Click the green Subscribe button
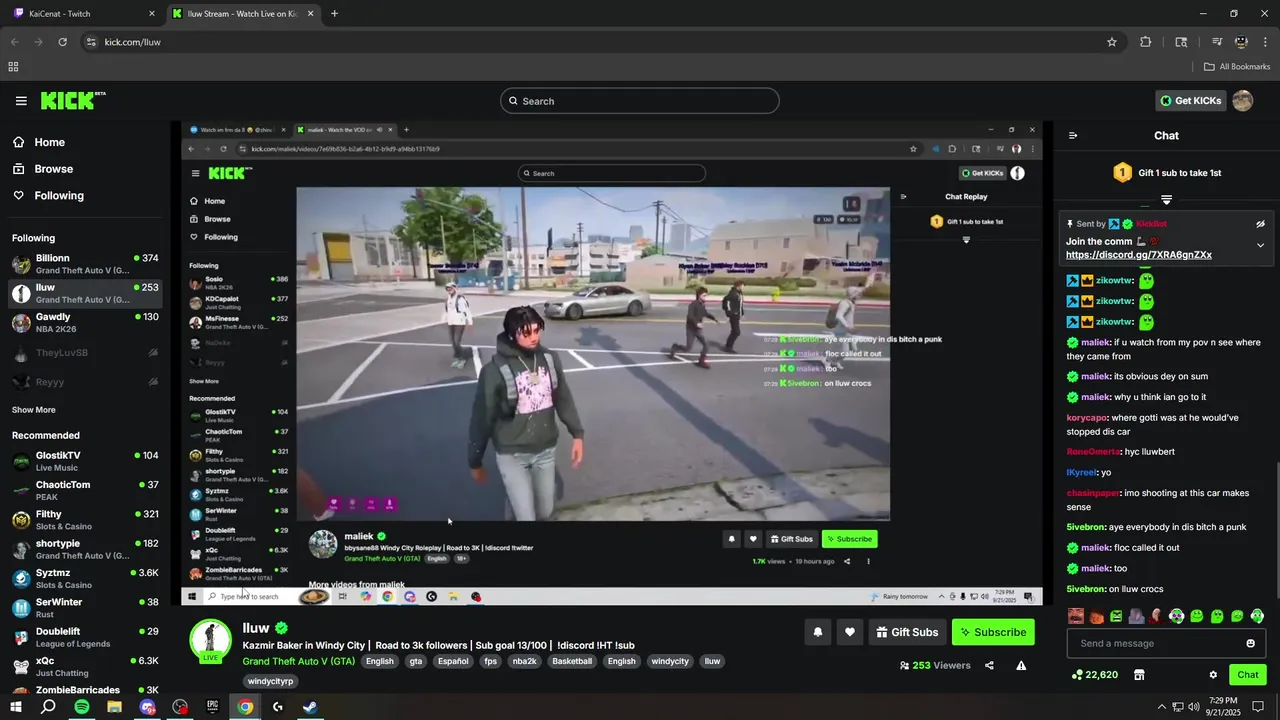1280x720 pixels. tap(993, 632)
